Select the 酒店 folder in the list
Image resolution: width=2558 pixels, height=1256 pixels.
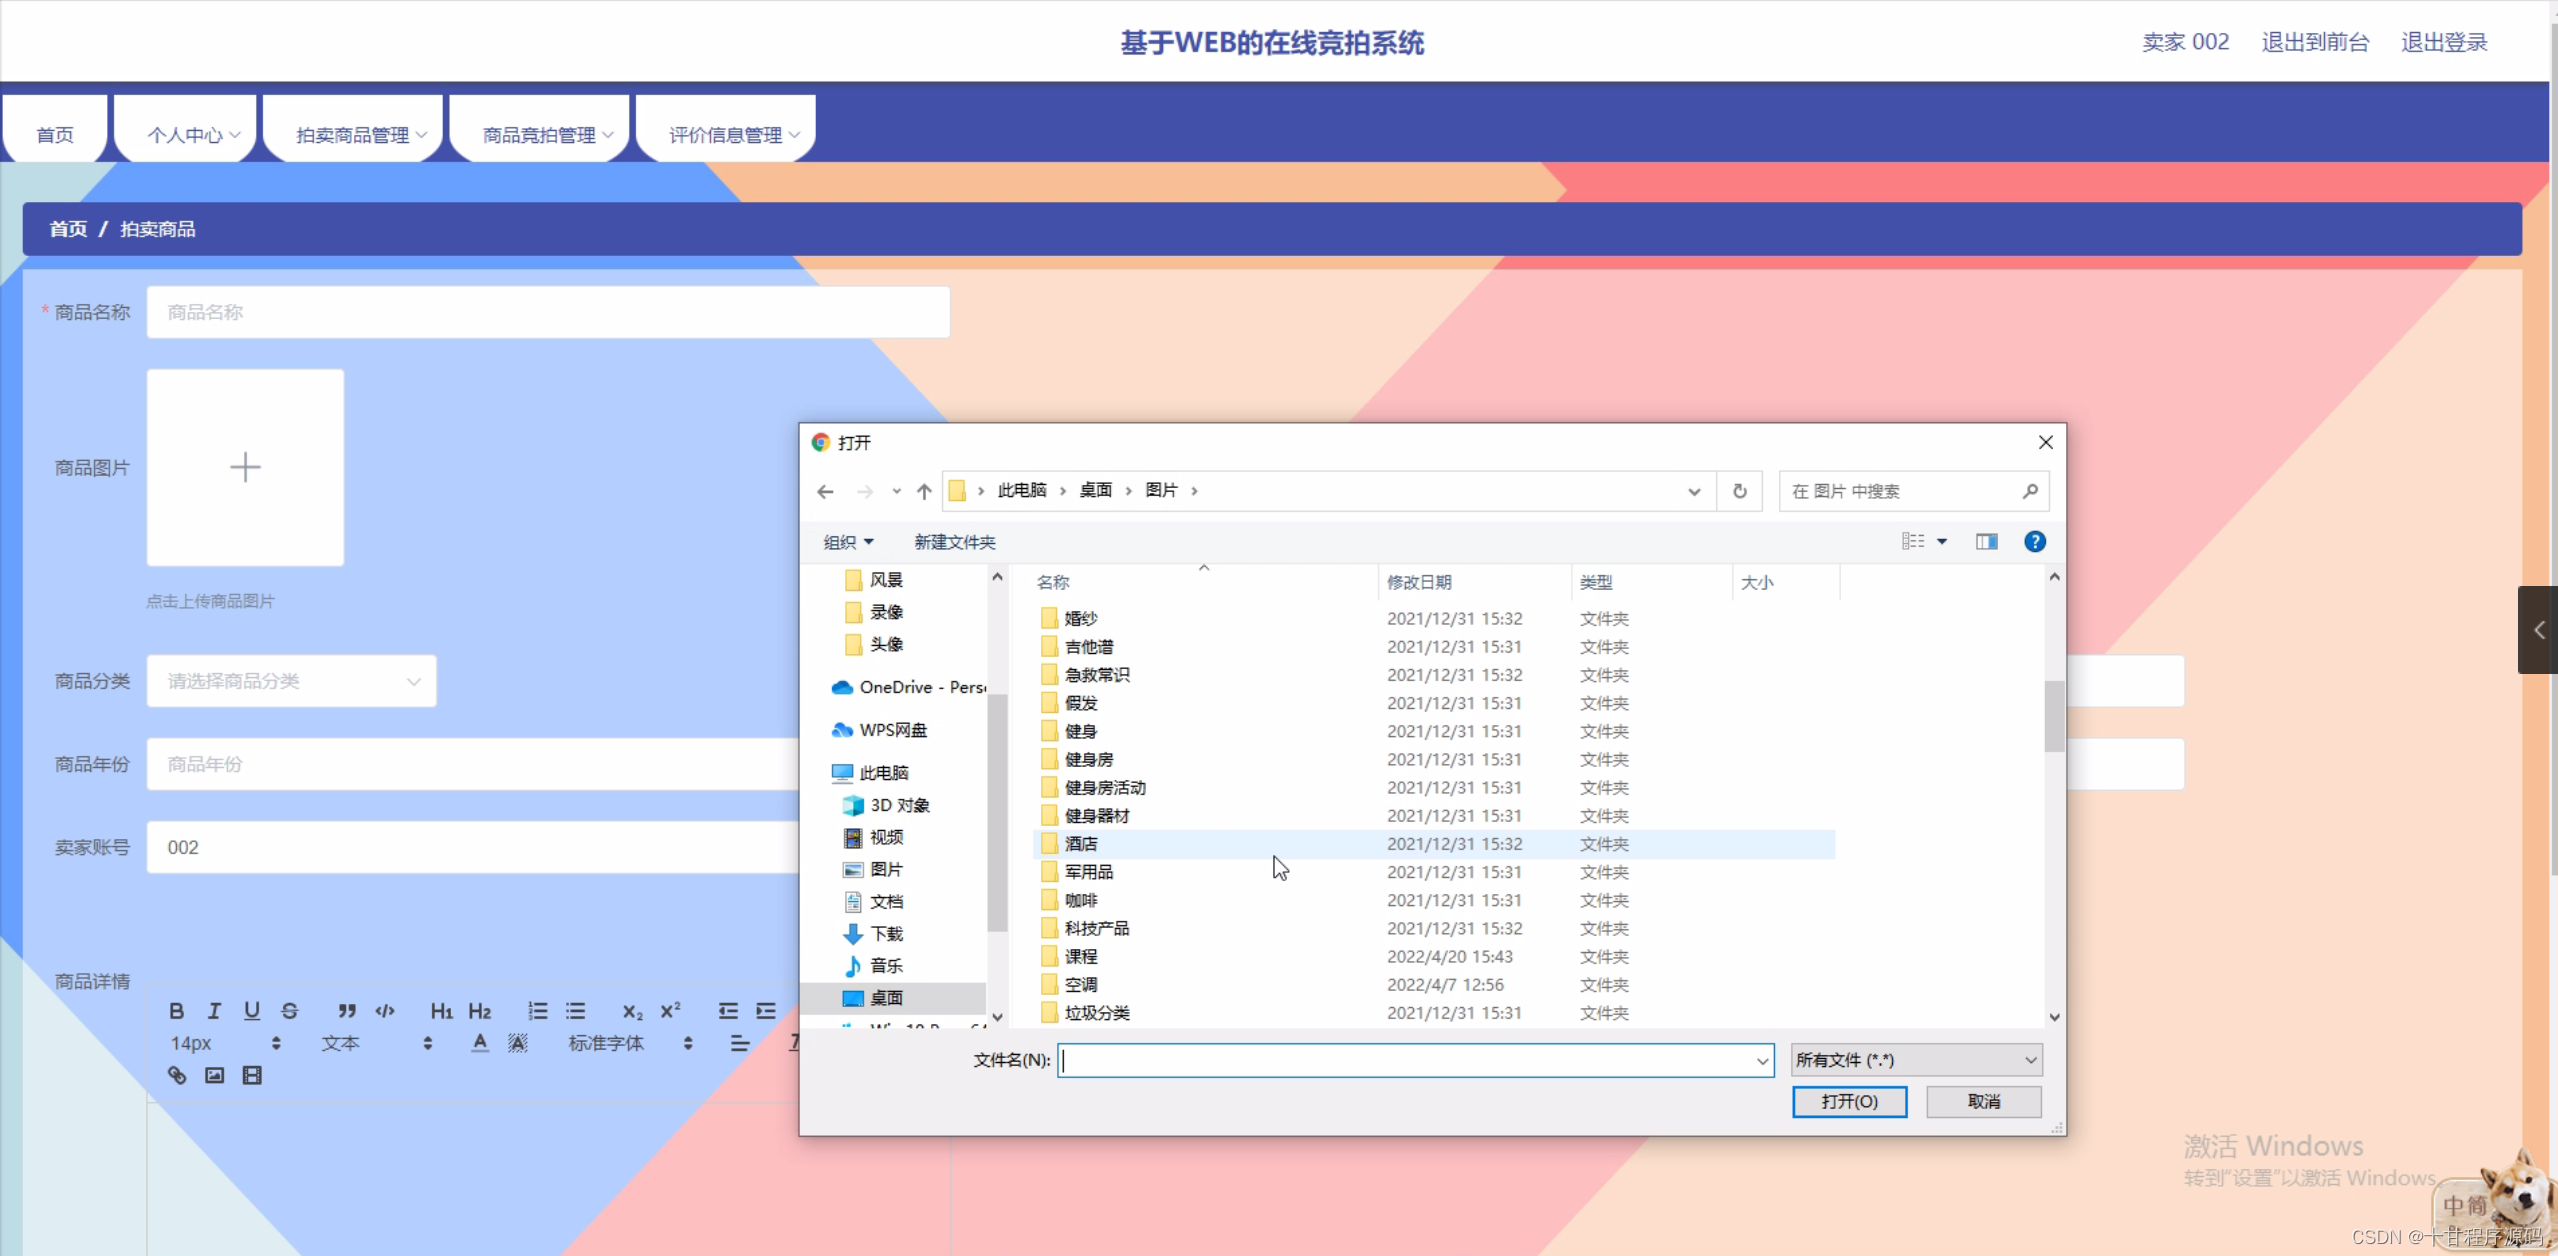[1081, 844]
